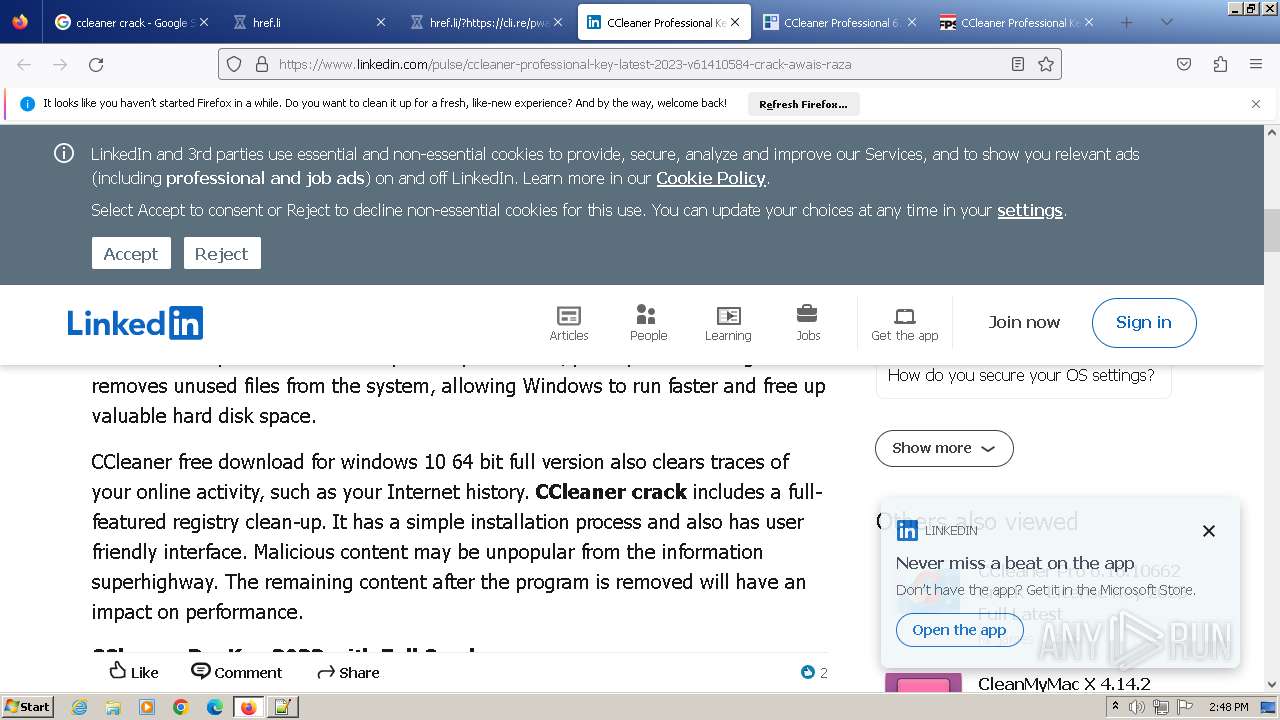Screen dimensions: 1280x720
Task: Open Windows Media Player in the taskbar
Action: pos(147,707)
